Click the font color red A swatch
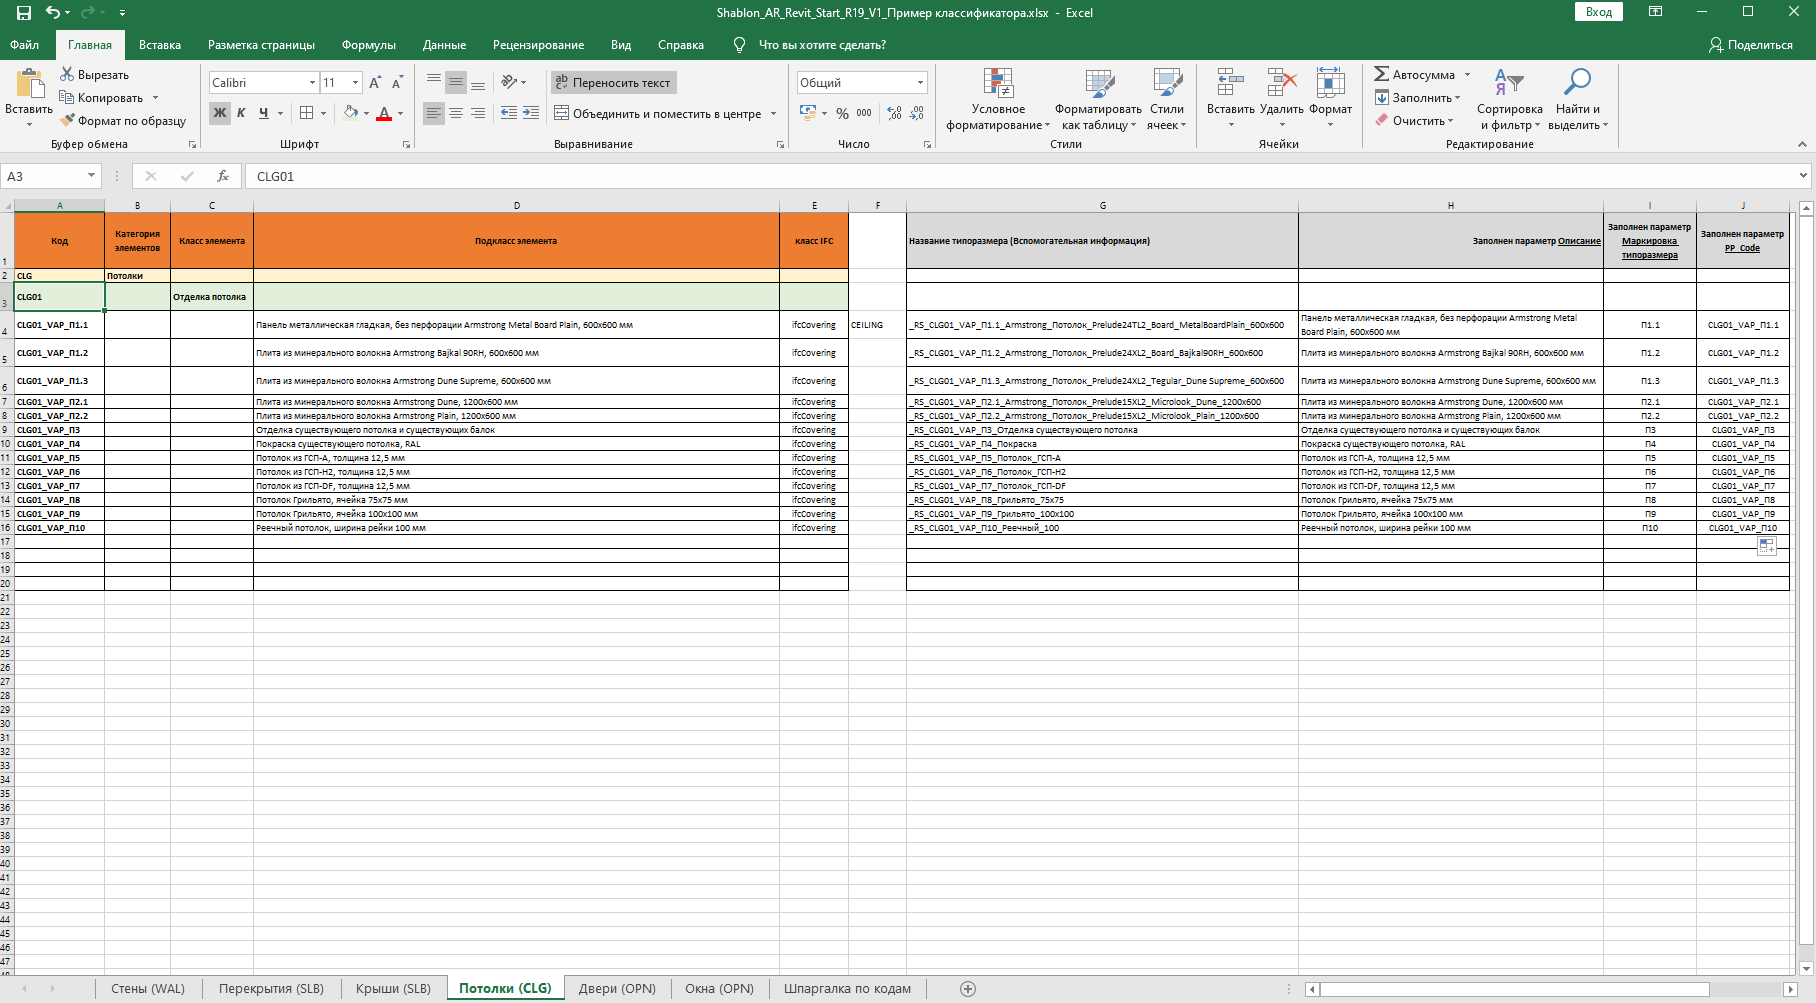 pos(384,113)
